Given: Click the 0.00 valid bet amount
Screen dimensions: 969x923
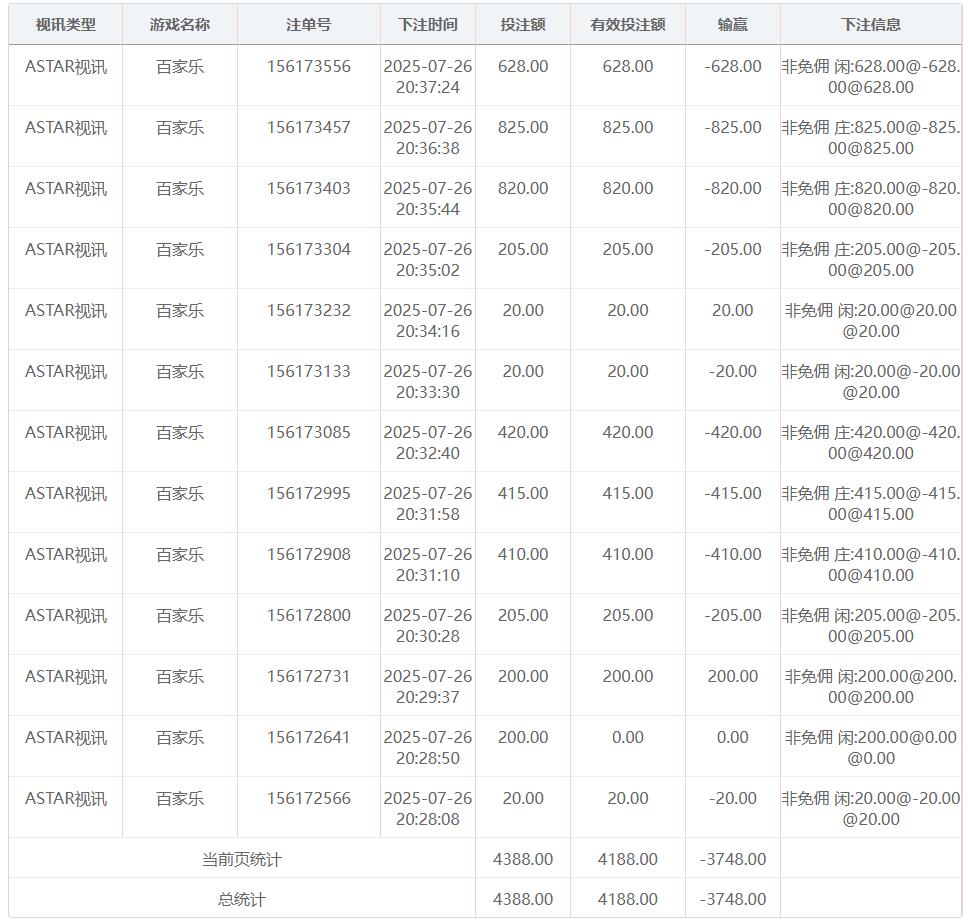Looking at the screenshot, I should 627,737.
